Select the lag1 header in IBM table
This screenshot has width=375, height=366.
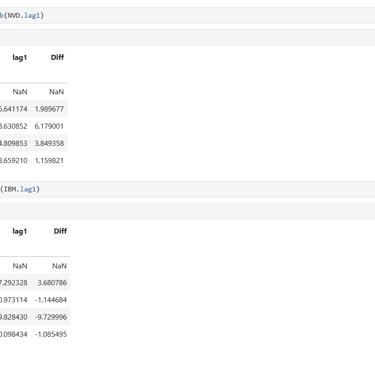20,232
